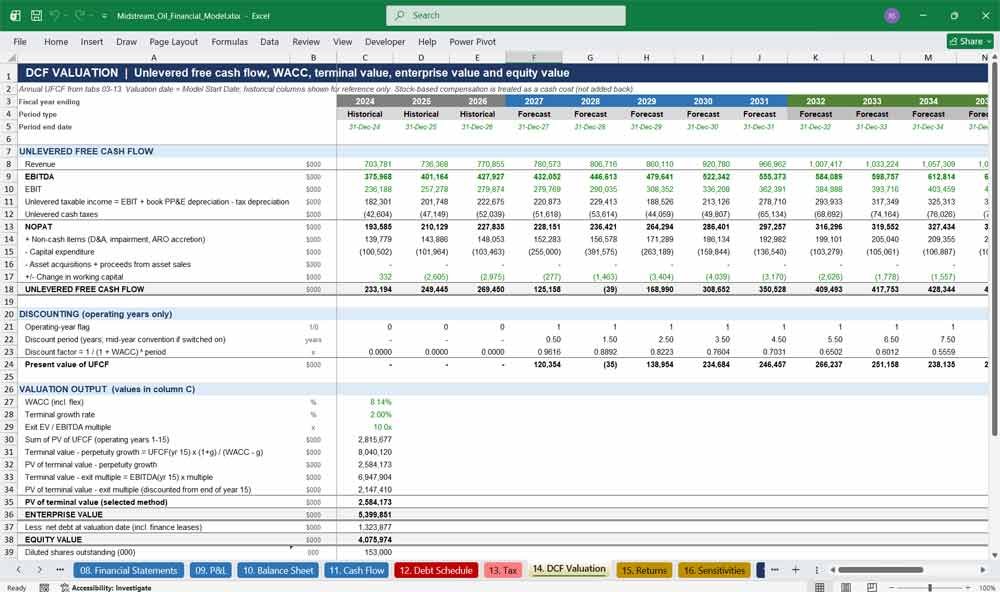This screenshot has height=592, width=1000.
Task: Switch to the Home ribbon tab
Action: coord(56,41)
